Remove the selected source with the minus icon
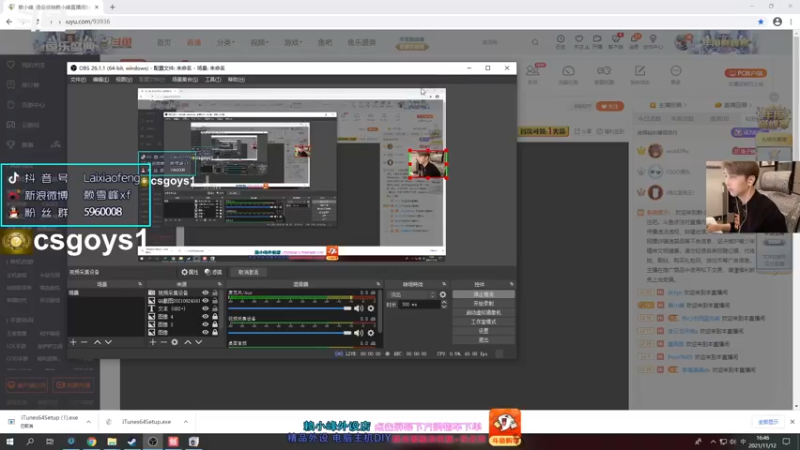Viewport: 800px width, 450px height. (x=163, y=342)
